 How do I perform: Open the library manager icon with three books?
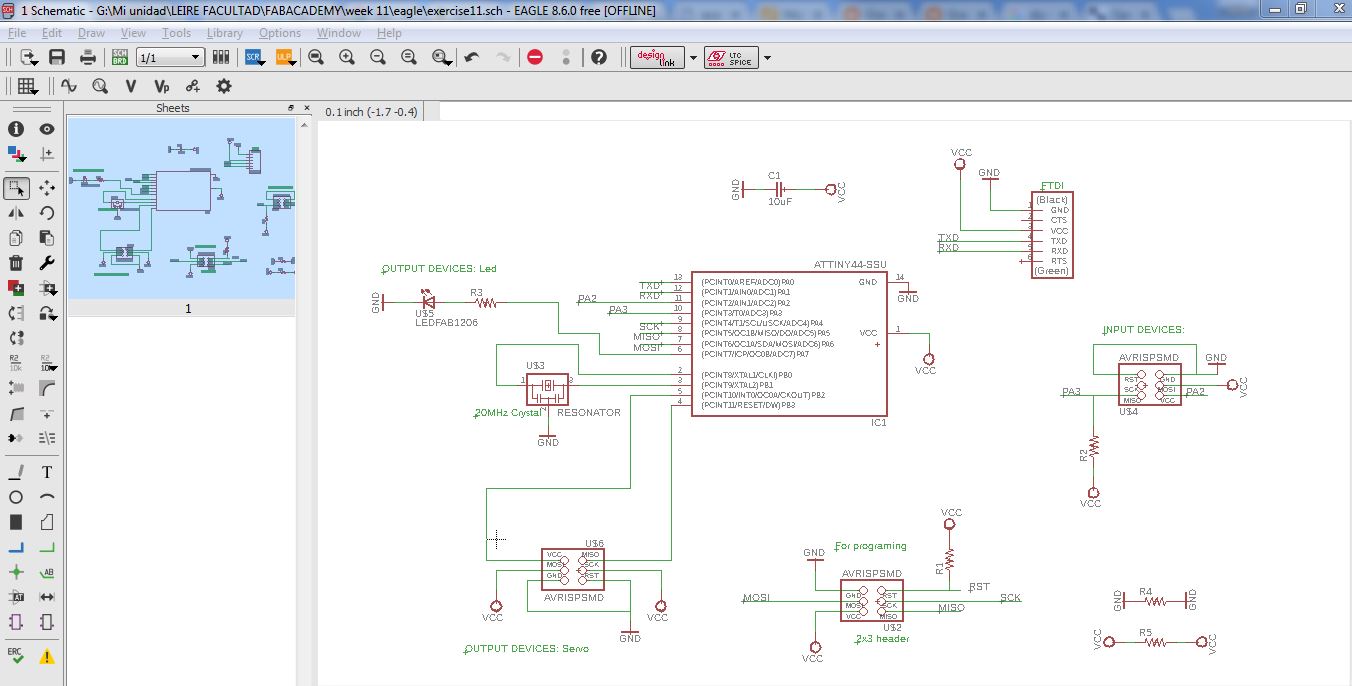pyautogui.click(x=221, y=57)
